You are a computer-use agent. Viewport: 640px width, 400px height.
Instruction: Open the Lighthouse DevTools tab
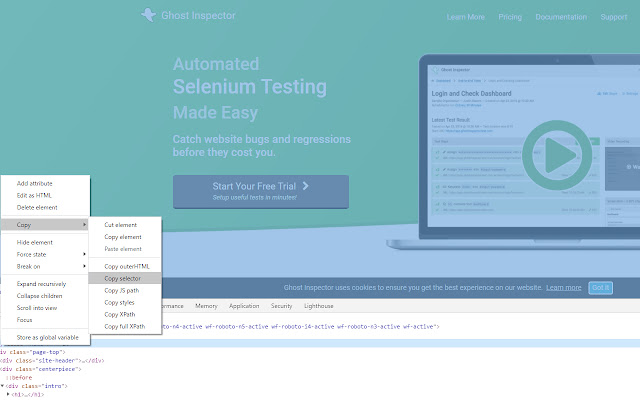point(318,306)
